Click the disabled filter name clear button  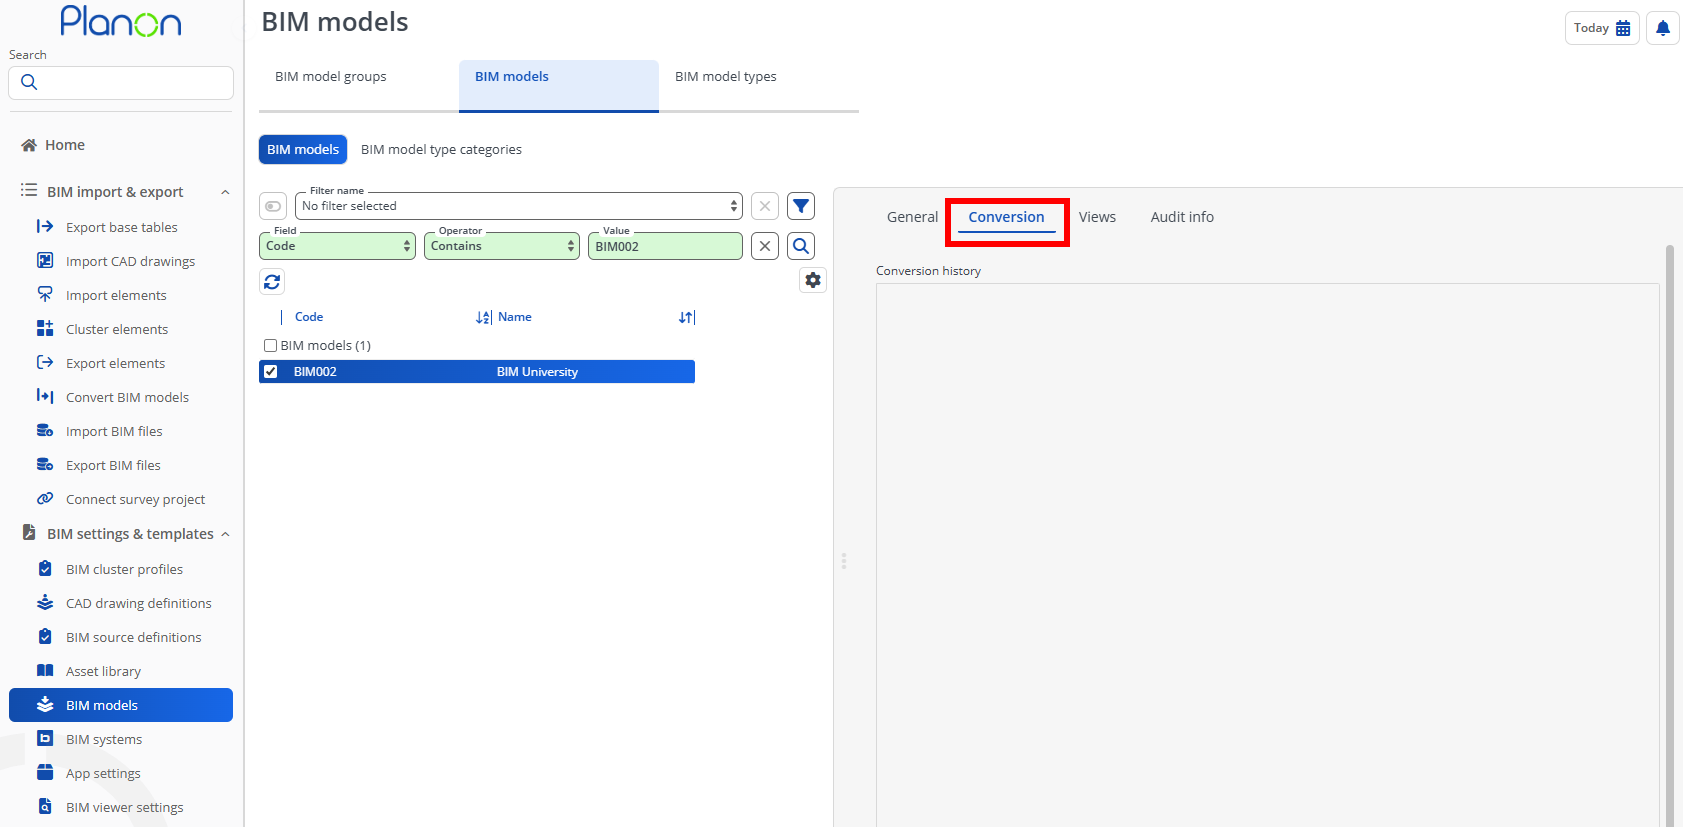765,206
